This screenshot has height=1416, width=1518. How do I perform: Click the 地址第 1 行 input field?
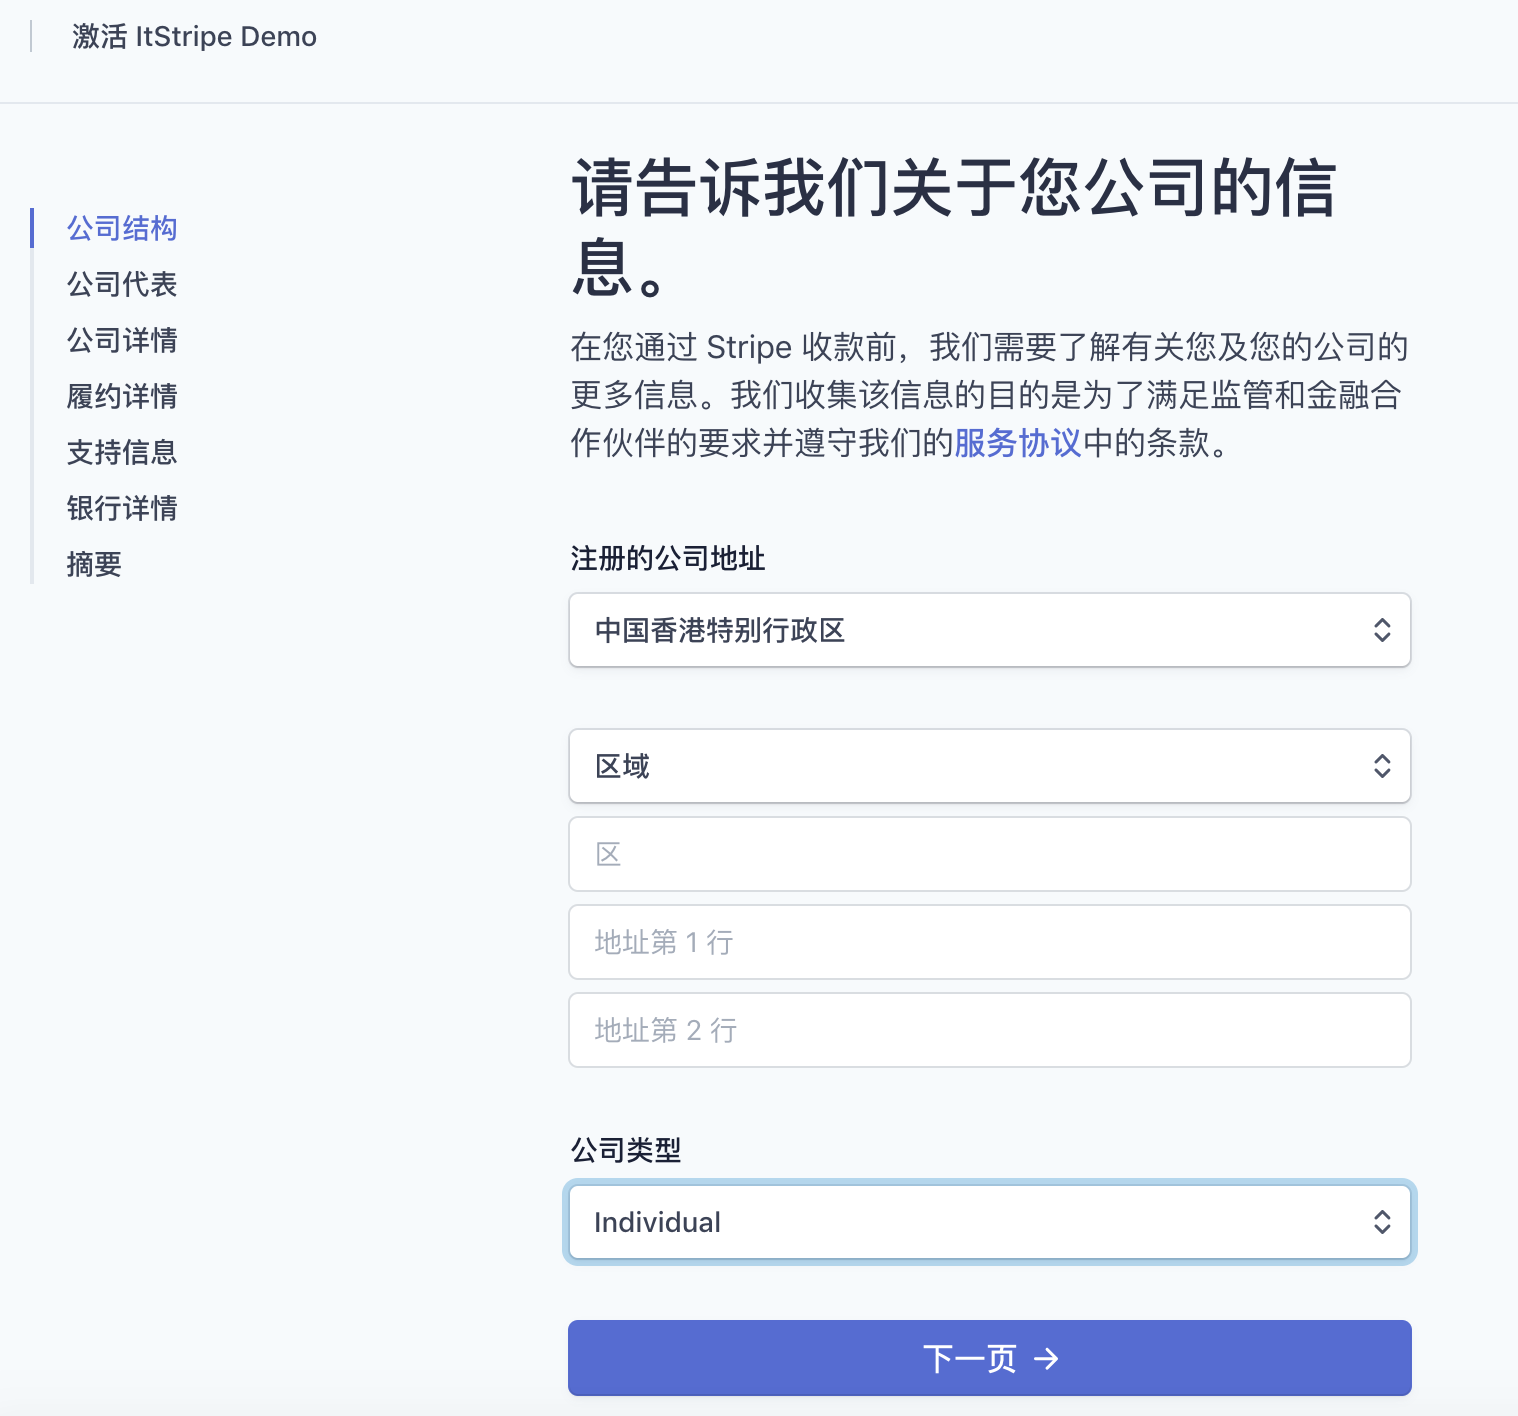point(988,942)
